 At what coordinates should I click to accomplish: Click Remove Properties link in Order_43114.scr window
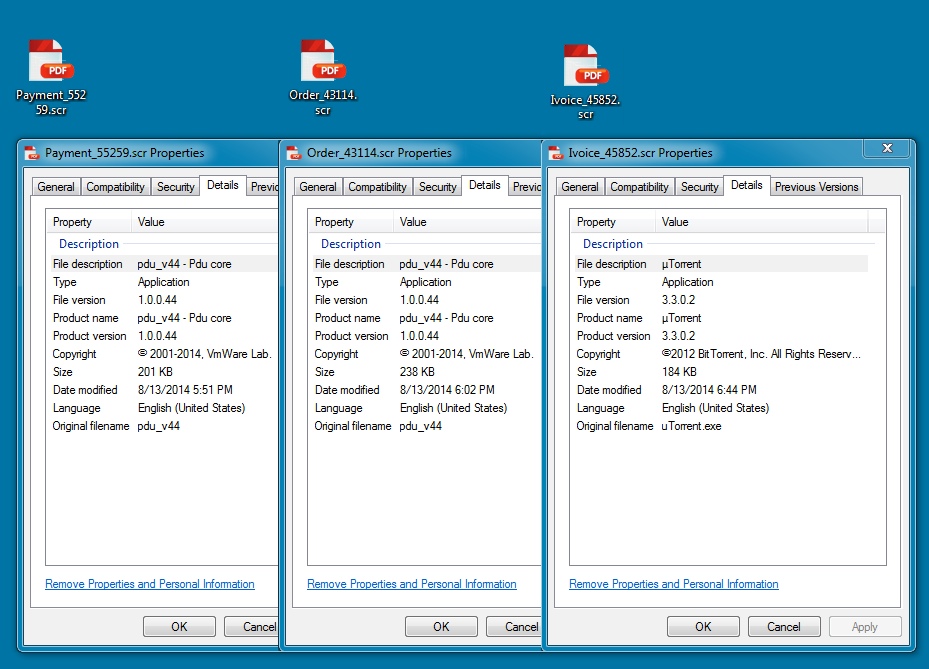[412, 584]
